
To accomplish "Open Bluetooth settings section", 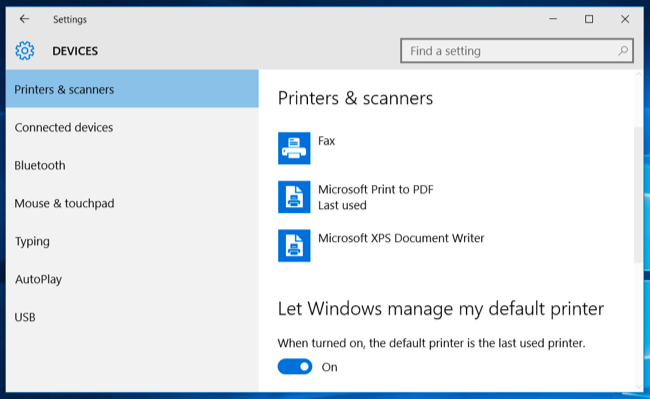I will [132, 165].
